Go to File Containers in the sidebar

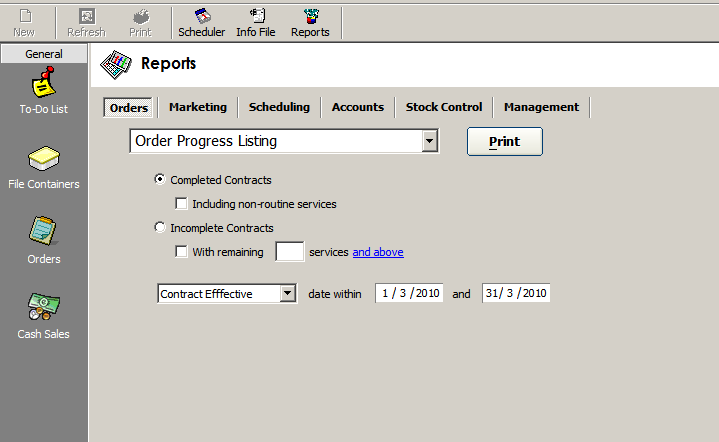(x=44, y=168)
